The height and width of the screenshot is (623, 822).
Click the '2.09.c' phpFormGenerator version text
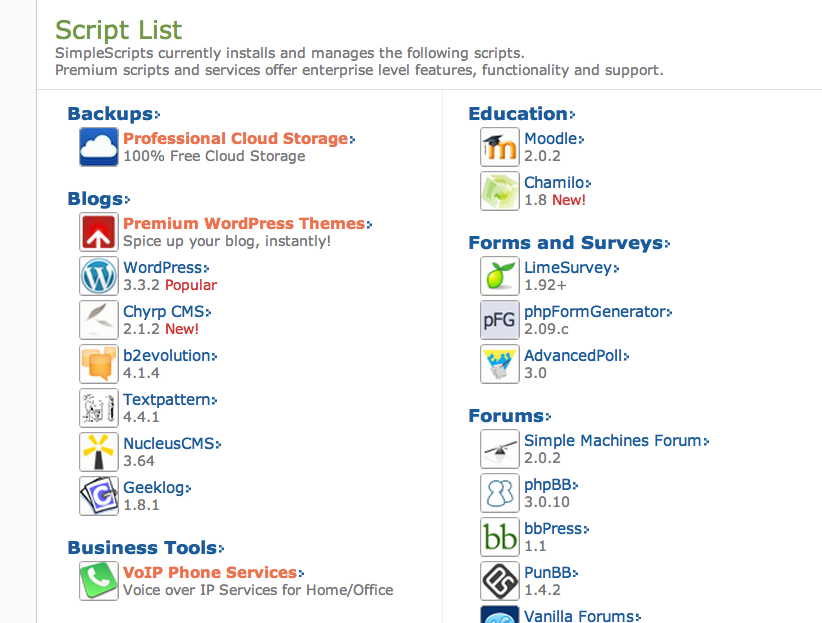coord(546,329)
